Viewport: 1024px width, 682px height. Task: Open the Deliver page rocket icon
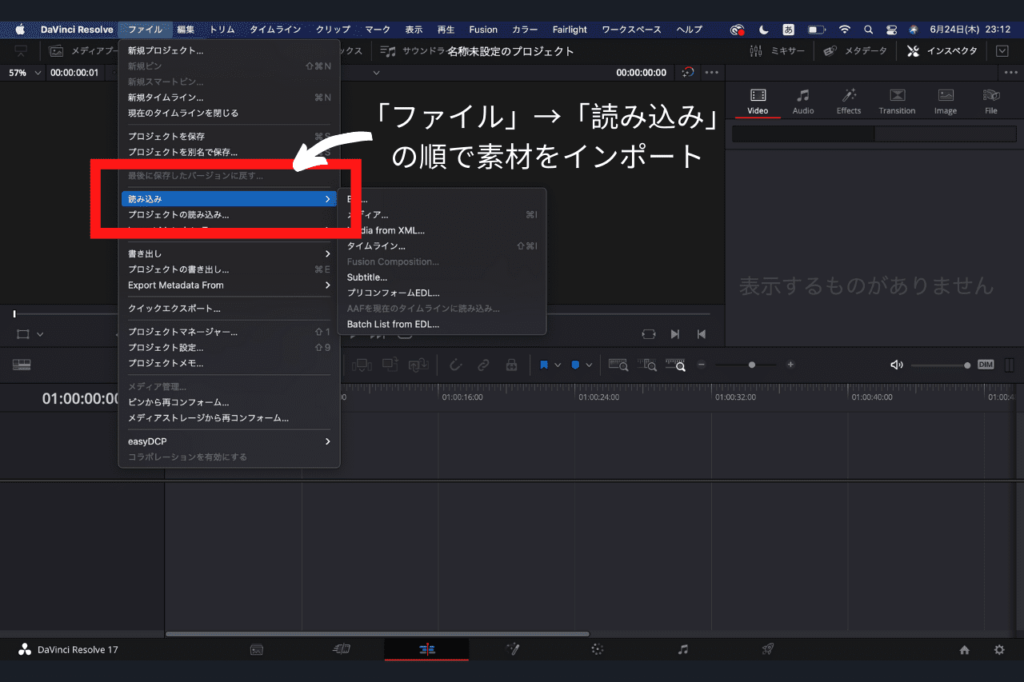tap(767, 649)
